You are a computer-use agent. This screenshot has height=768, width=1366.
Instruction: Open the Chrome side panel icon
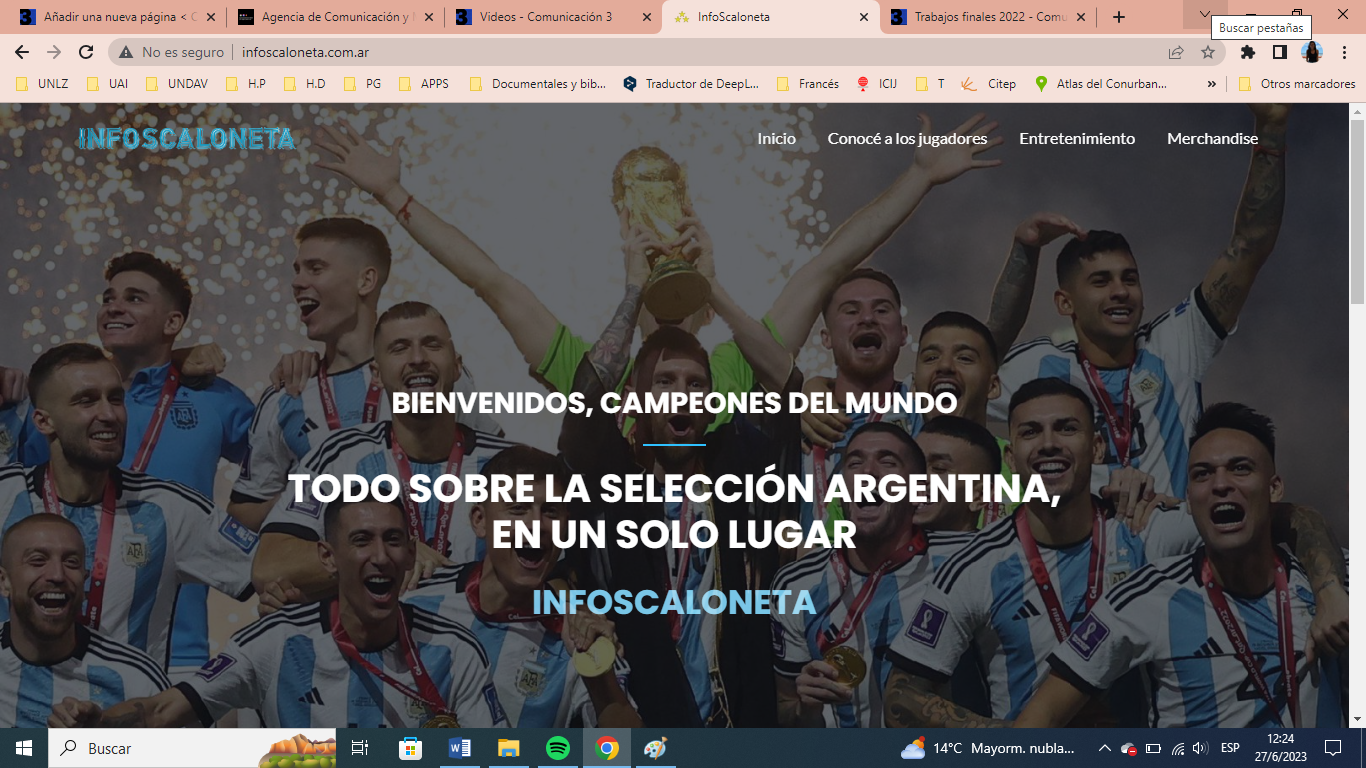[x=1280, y=52]
